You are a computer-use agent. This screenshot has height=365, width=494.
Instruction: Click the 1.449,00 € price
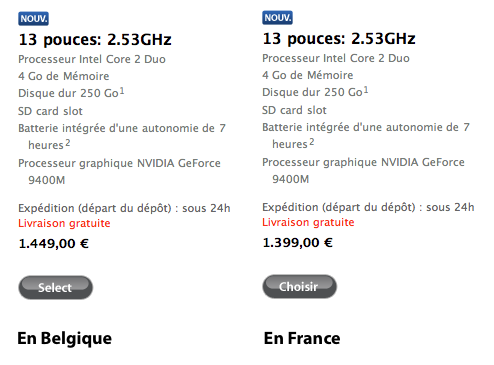[54, 243]
